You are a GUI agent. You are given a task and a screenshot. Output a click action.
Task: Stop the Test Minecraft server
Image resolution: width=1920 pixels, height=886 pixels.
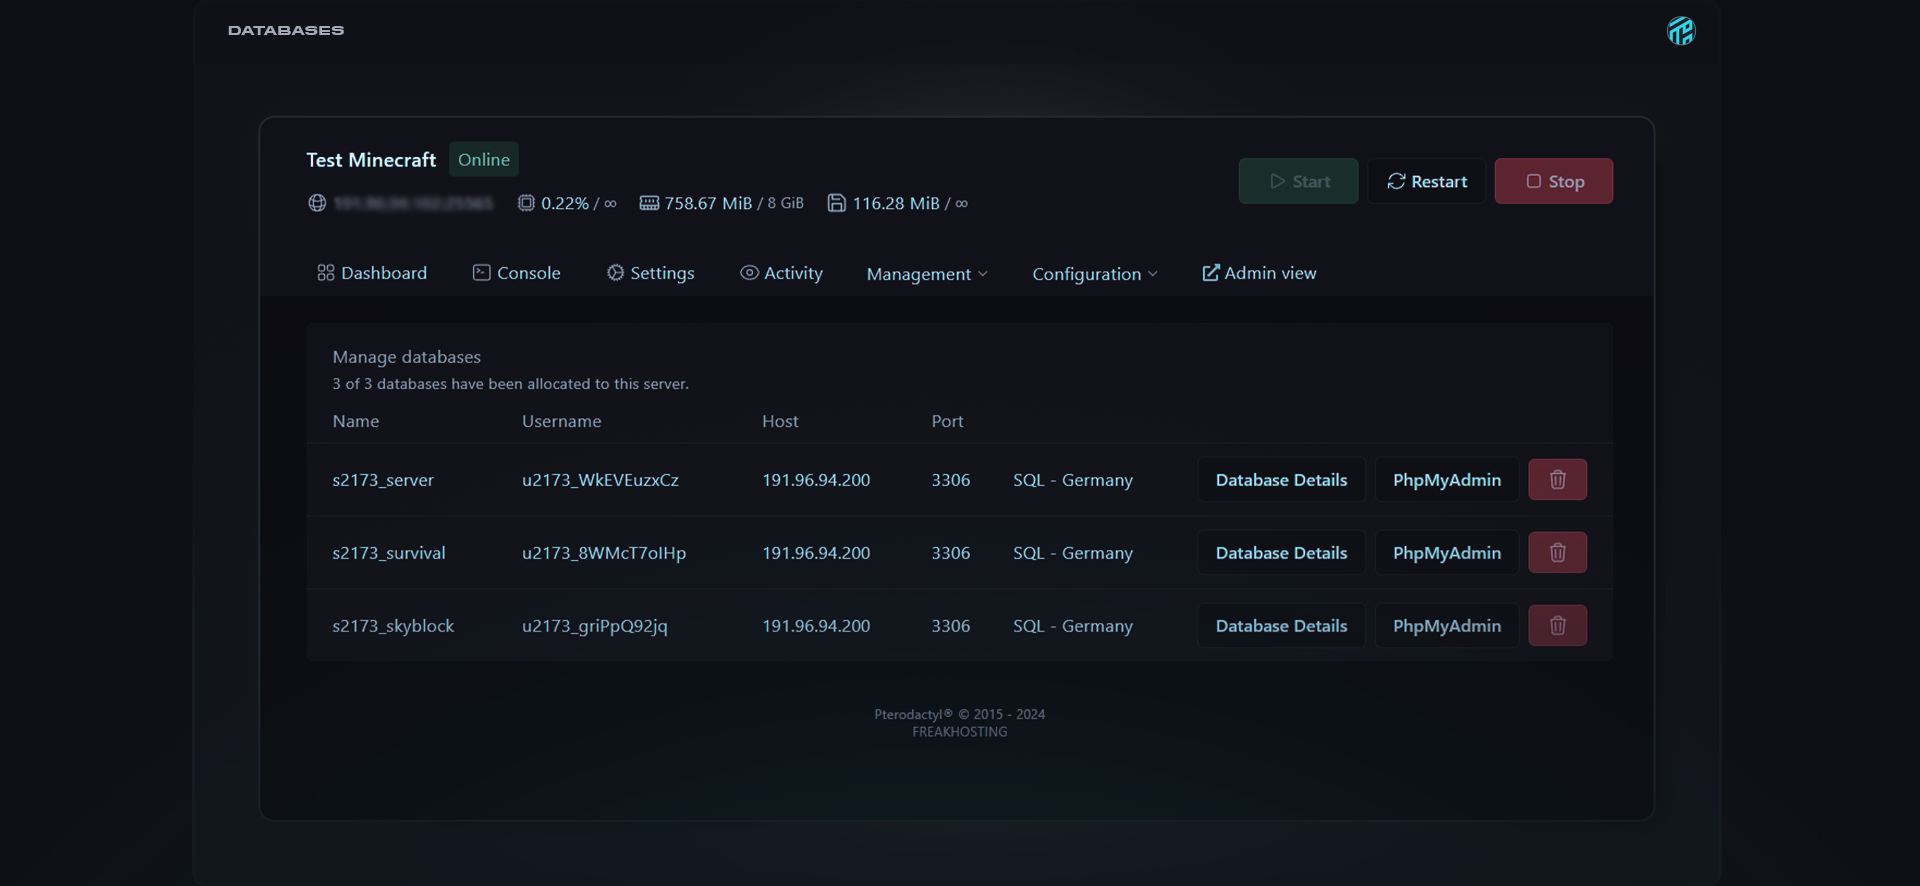pyautogui.click(x=1554, y=181)
